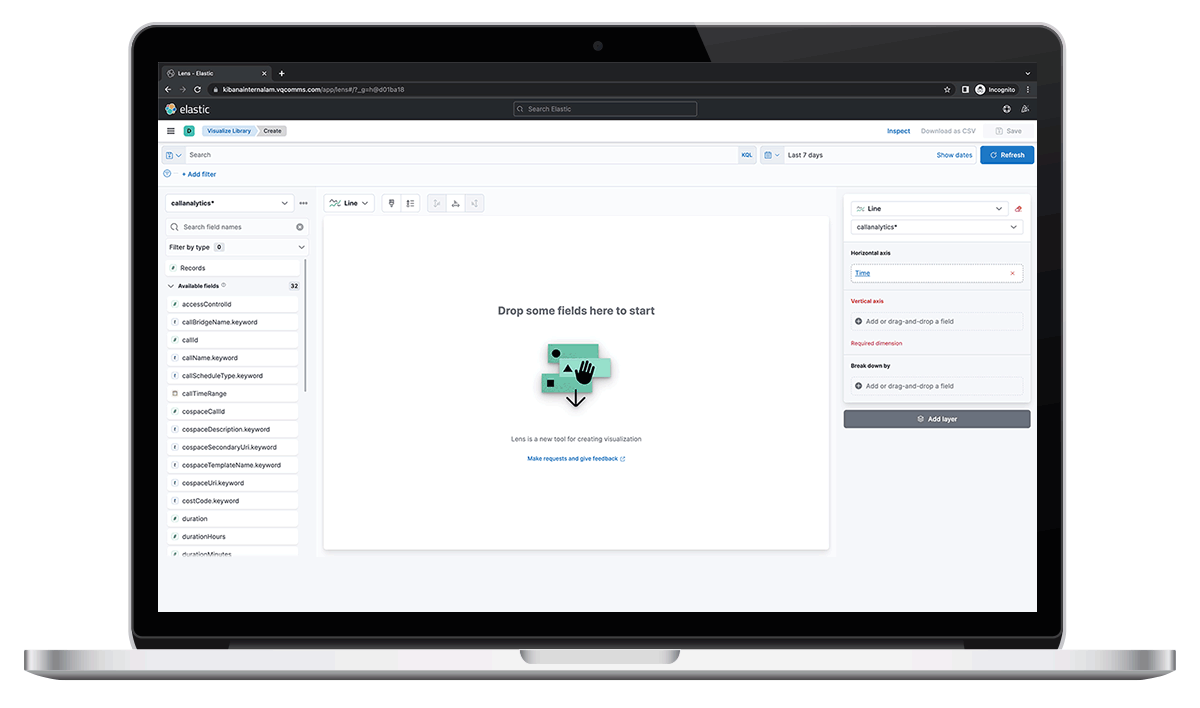The width and height of the screenshot is (1200, 708).
Task: Open the legend settings icon
Action: pyautogui.click(x=410, y=203)
